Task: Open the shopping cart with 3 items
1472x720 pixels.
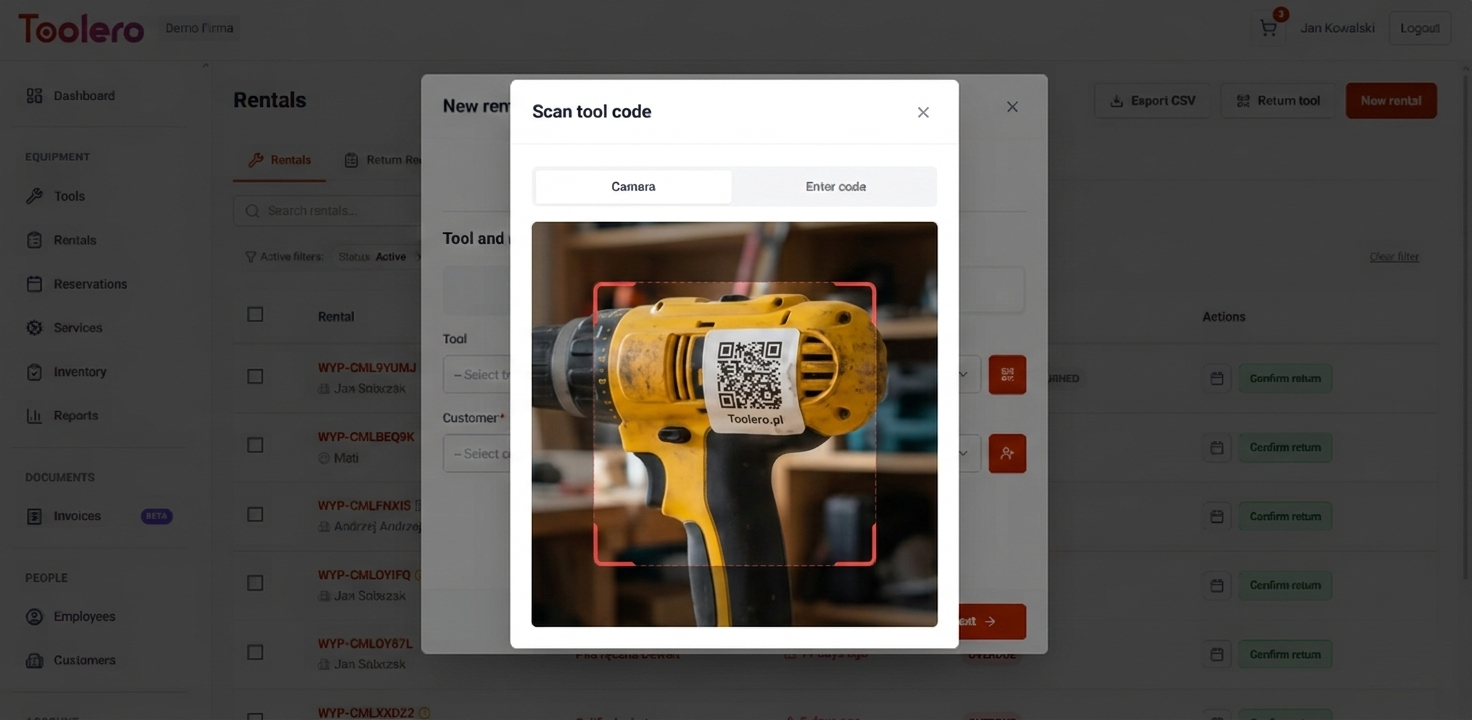Action: pyautogui.click(x=1266, y=26)
